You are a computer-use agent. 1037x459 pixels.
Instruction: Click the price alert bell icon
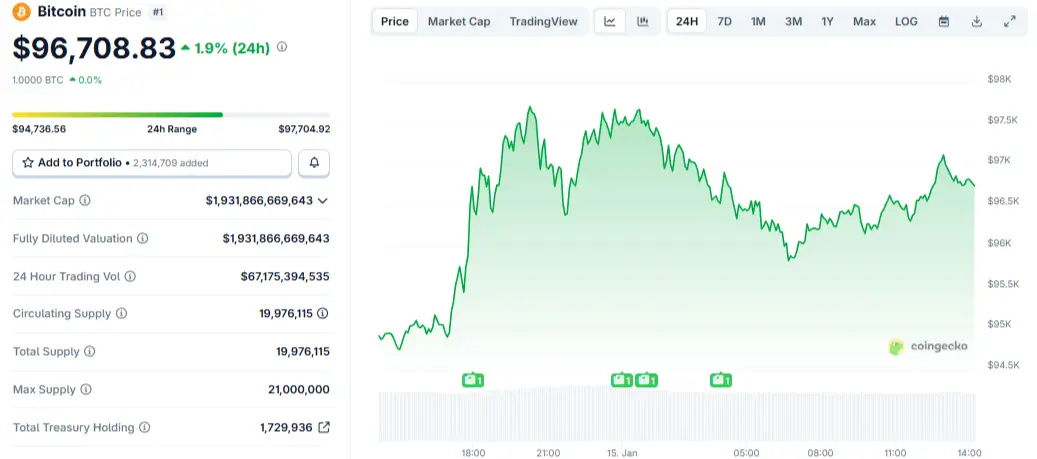[314, 163]
